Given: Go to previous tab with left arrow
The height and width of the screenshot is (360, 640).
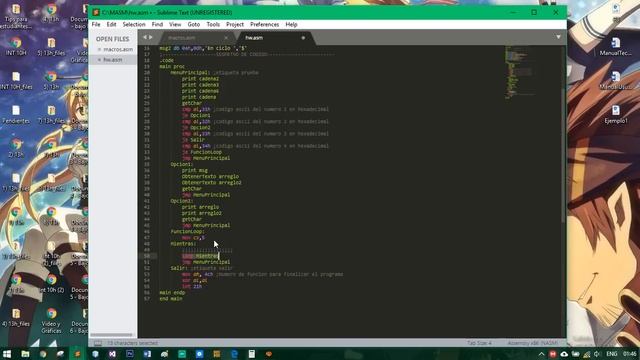Looking at the screenshot, I should [x=144, y=37].
